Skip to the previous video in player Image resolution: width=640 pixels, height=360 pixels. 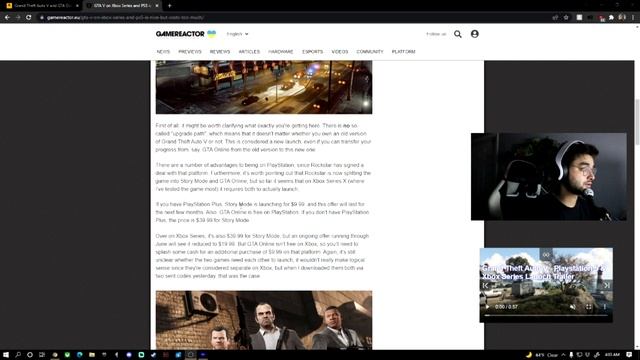[485, 285]
